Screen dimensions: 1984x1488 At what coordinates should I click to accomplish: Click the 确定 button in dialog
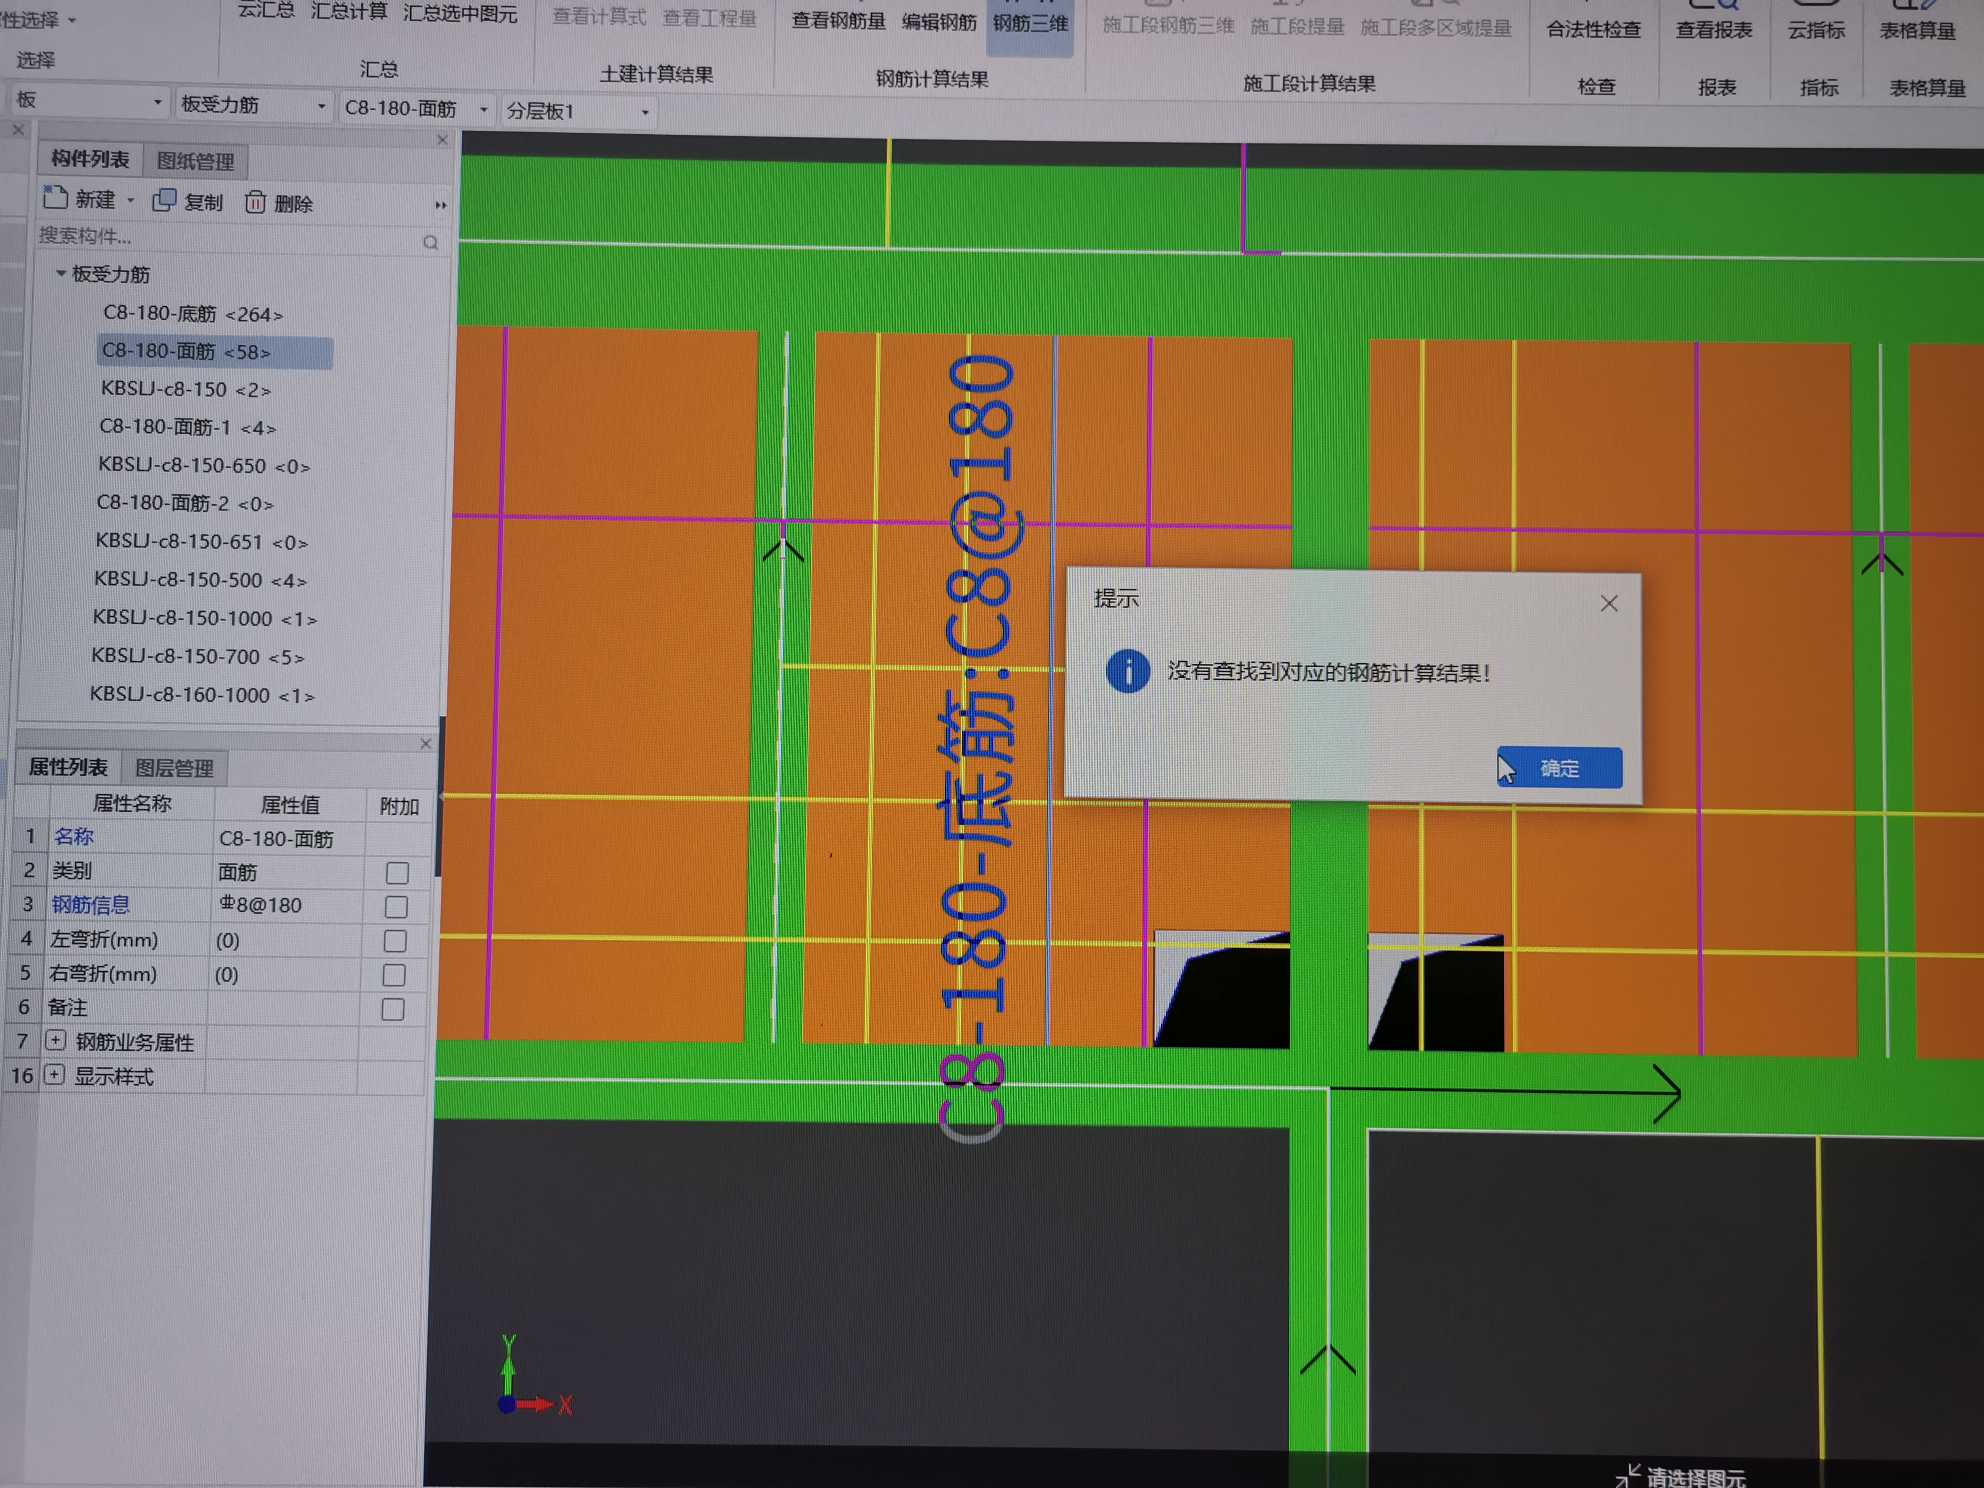1559,768
